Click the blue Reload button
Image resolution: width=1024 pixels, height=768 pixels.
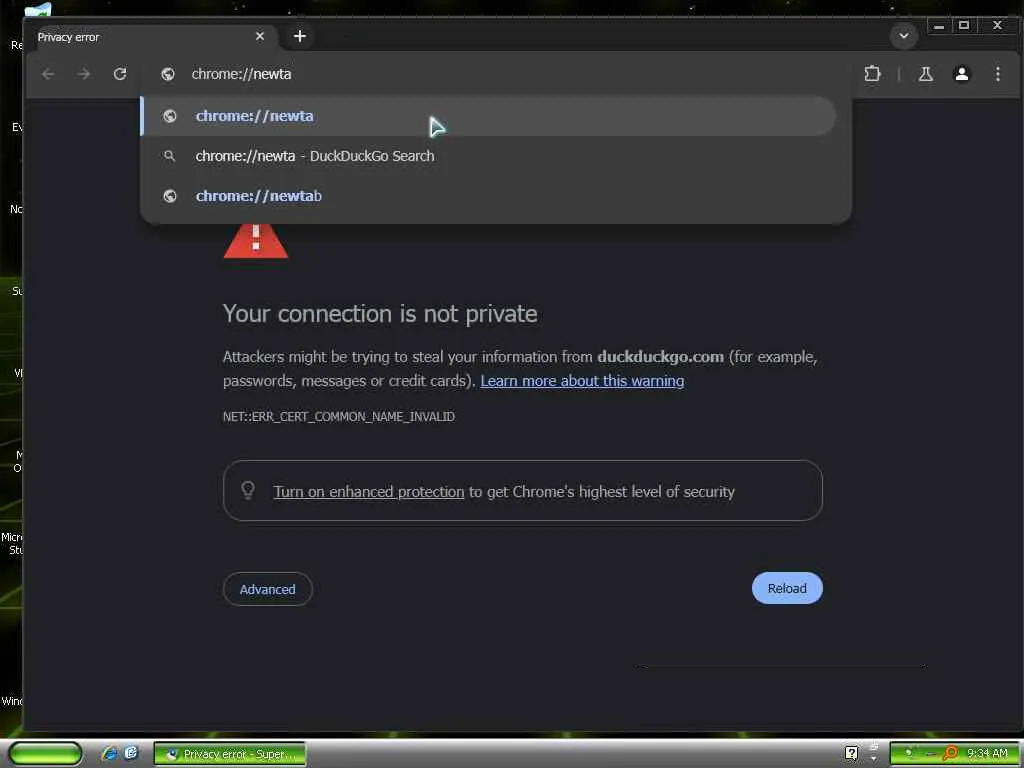(787, 588)
